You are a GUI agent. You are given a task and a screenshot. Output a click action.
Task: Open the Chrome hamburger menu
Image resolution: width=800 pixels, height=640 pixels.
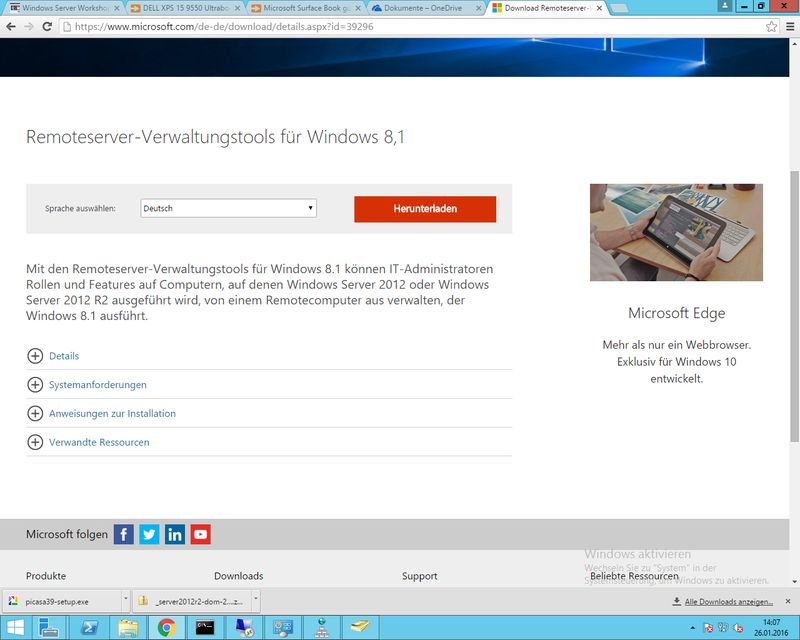coord(790,27)
